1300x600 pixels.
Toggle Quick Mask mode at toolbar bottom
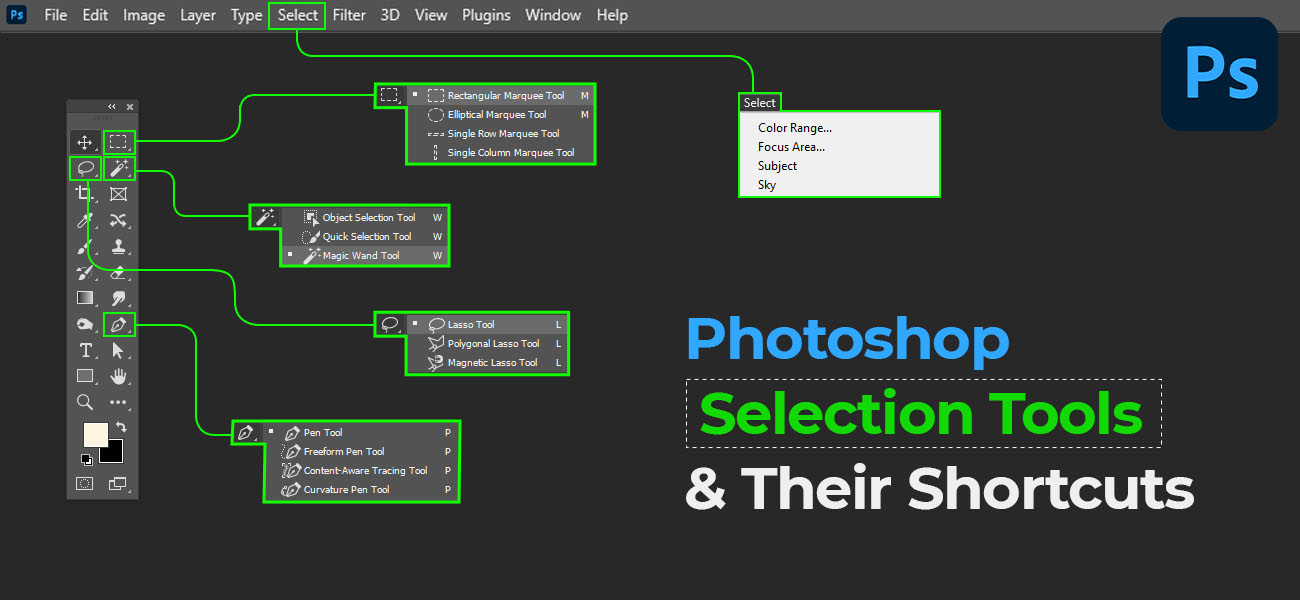(x=85, y=484)
